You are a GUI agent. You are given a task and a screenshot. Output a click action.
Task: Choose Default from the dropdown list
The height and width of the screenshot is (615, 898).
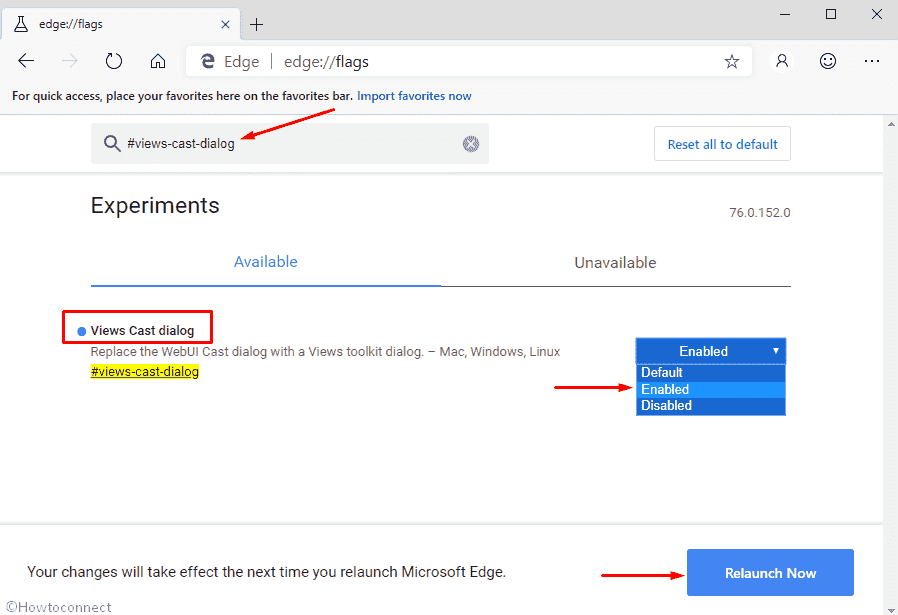[x=711, y=372]
